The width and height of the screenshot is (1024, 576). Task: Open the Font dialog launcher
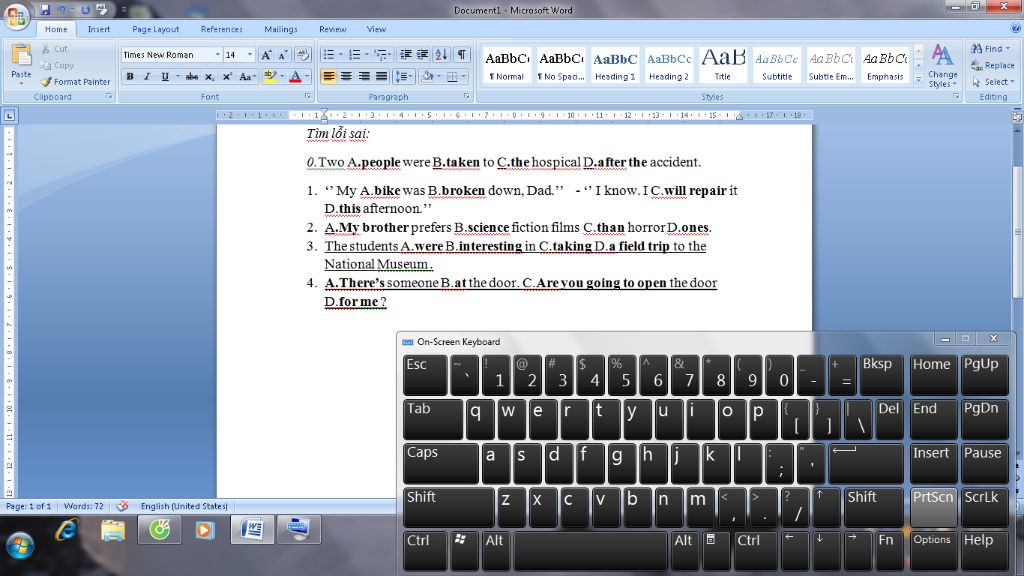307,96
